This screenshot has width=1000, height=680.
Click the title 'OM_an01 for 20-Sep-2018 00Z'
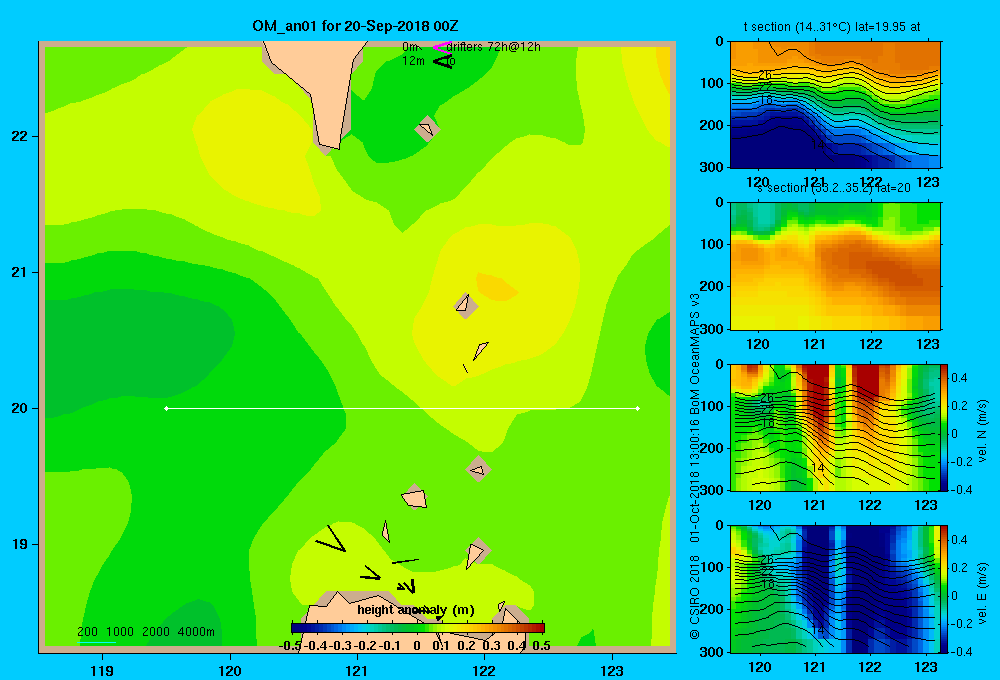[355, 26]
